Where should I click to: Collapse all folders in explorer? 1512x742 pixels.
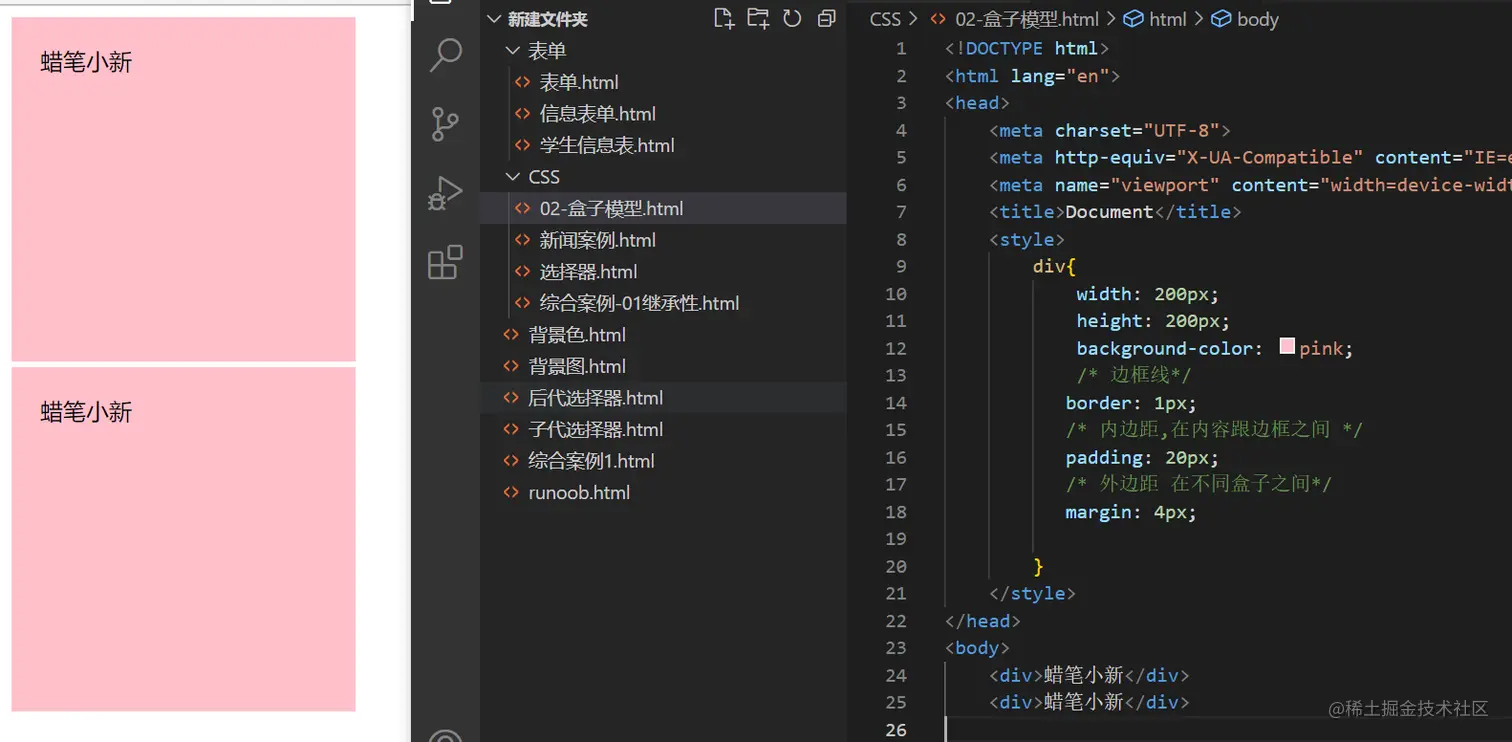coord(826,18)
